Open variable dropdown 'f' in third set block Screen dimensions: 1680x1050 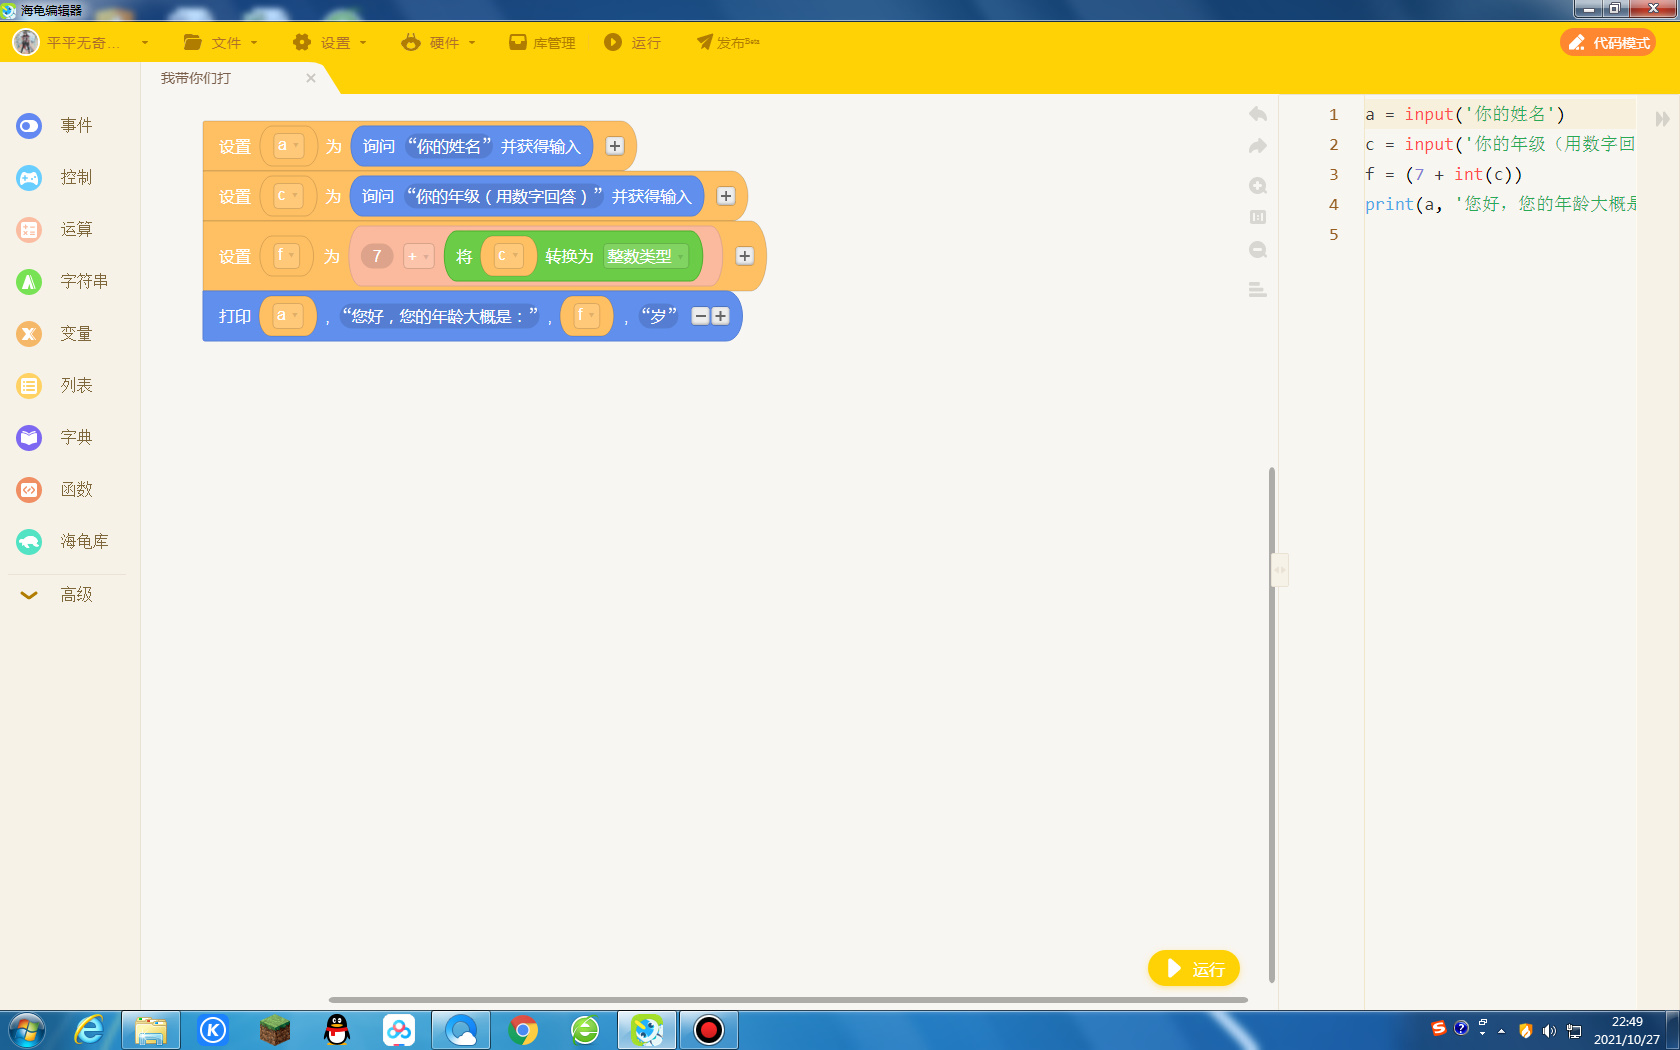pyautogui.click(x=286, y=256)
